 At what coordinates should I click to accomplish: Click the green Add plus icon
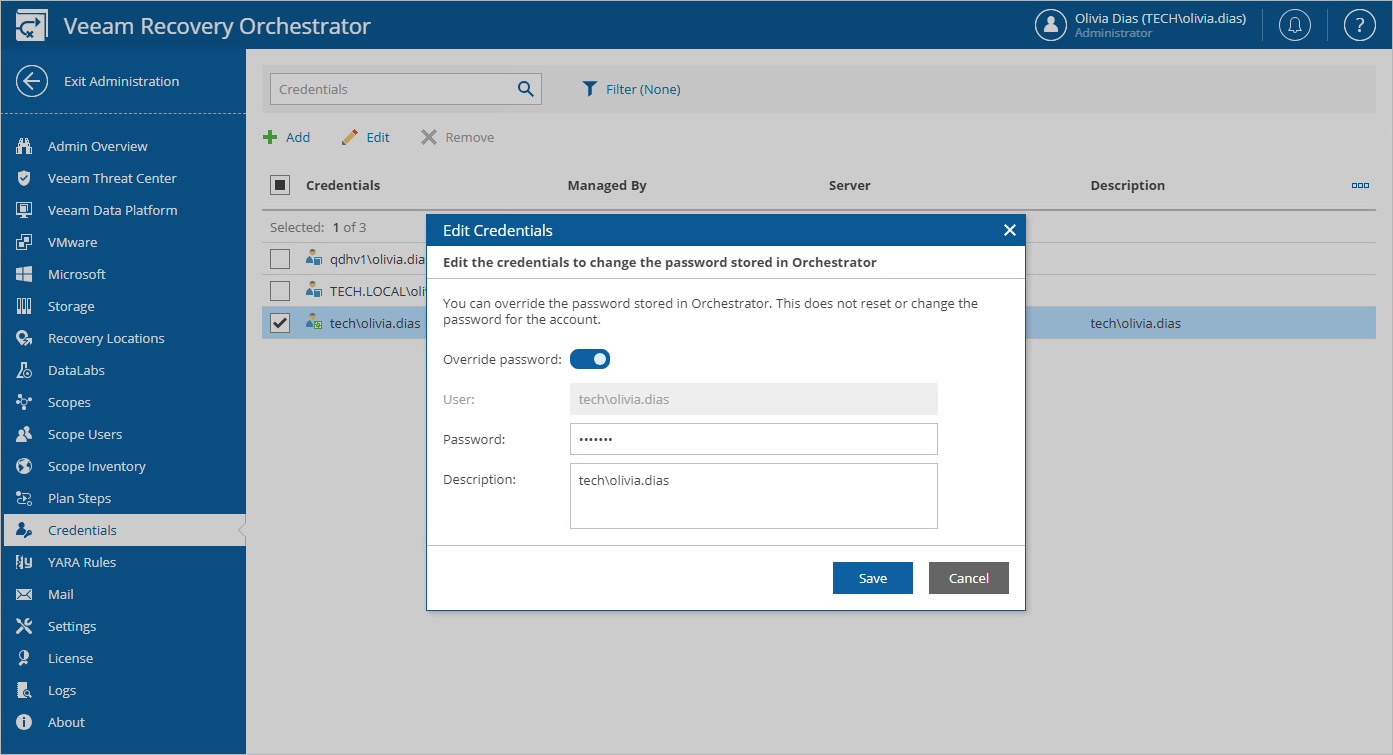point(270,137)
